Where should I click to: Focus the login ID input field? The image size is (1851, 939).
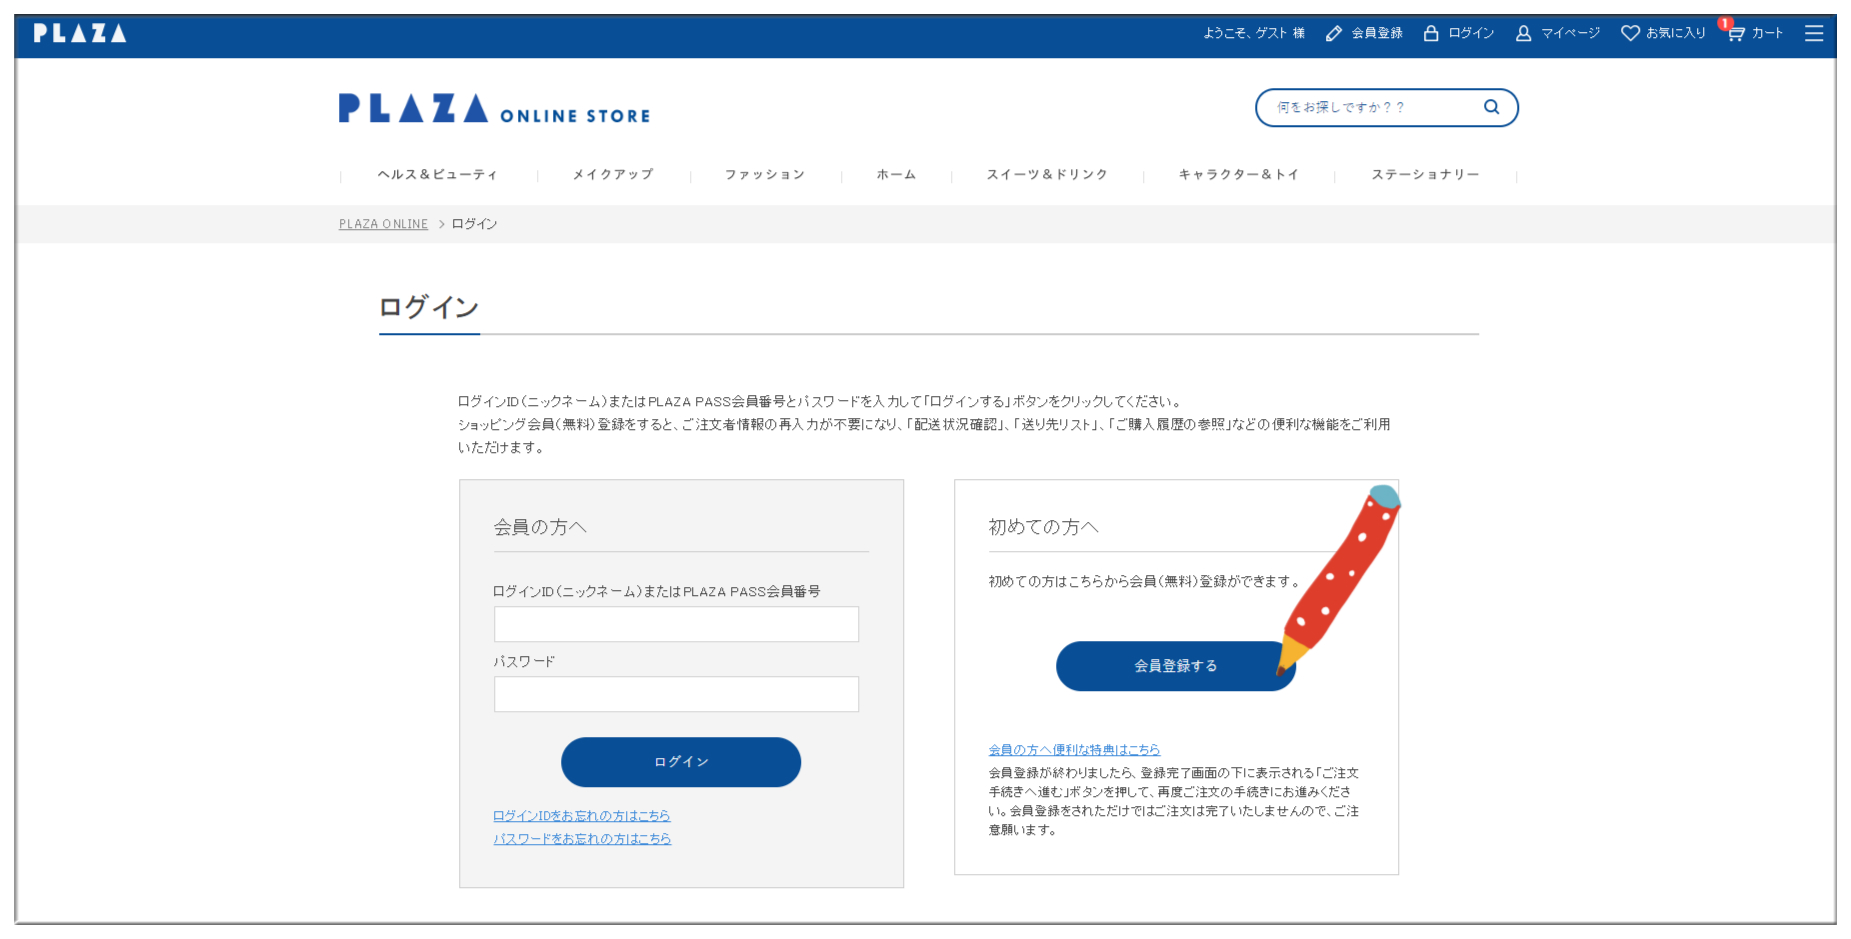[676, 624]
